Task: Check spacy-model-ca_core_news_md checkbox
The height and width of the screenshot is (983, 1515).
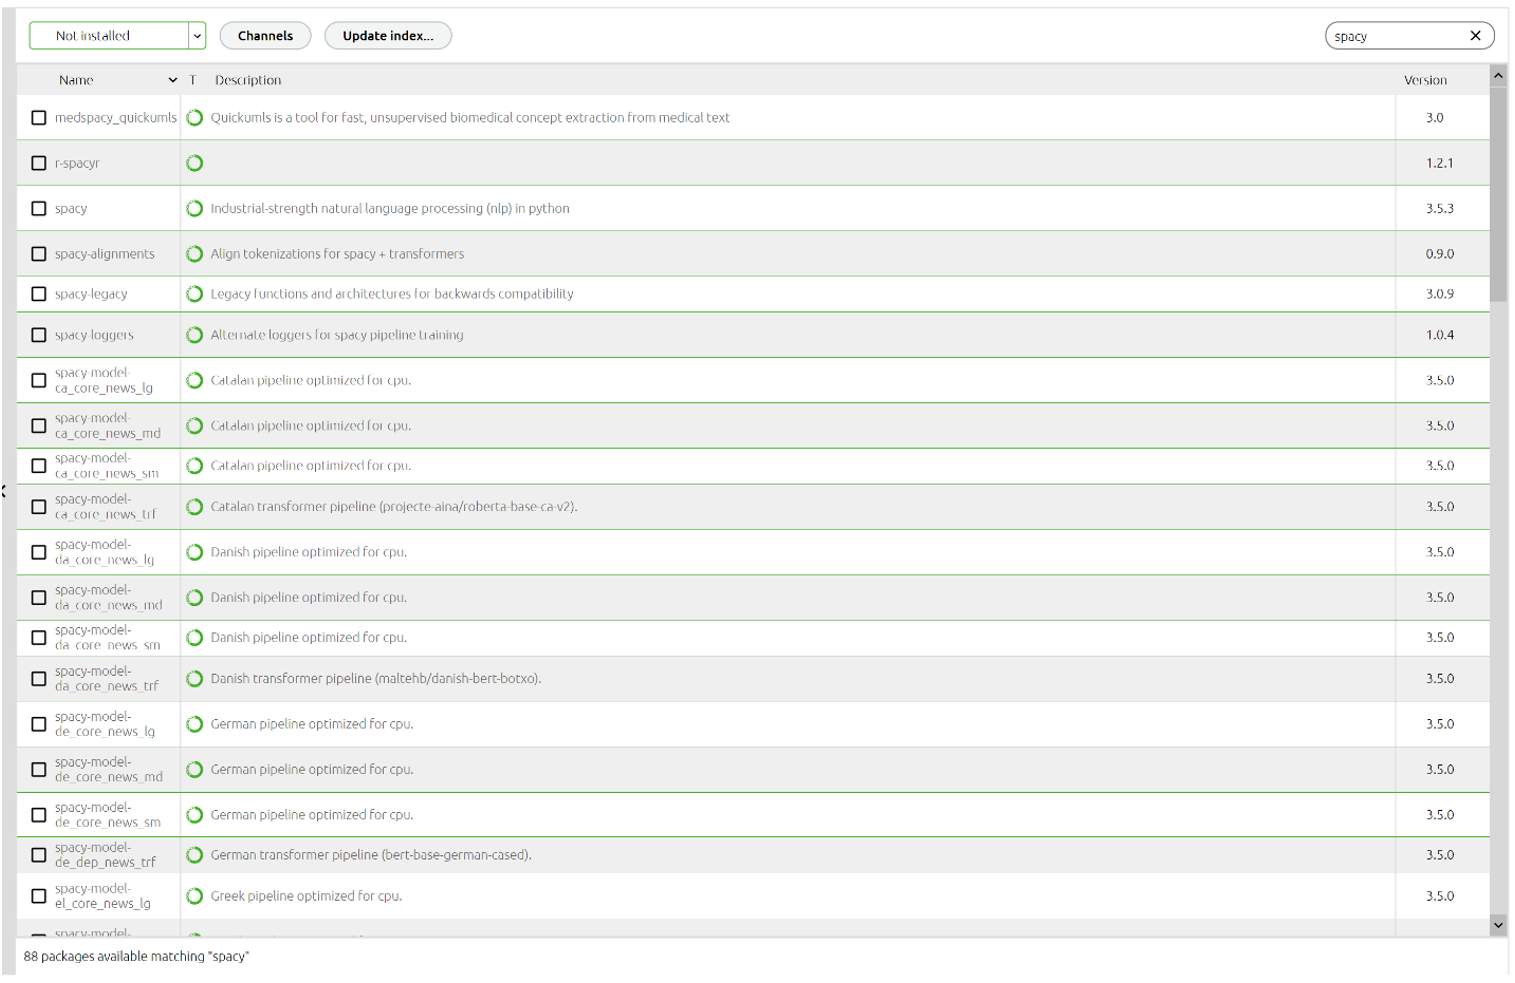Action: [39, 426]
